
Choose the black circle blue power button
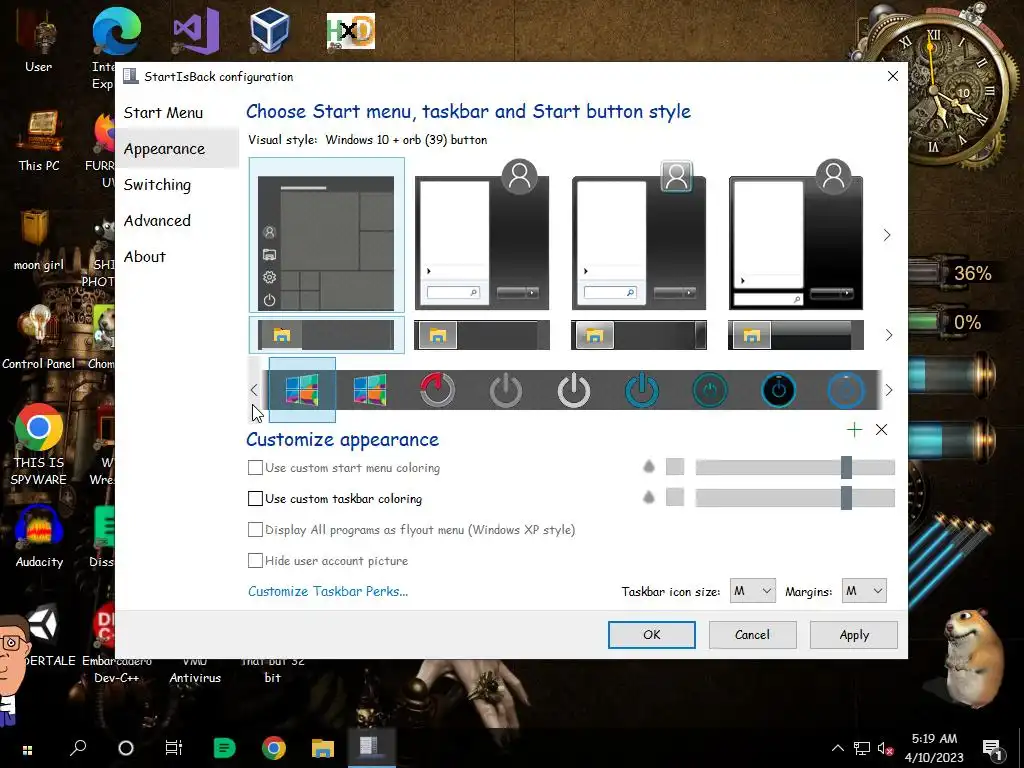[778, 390]
